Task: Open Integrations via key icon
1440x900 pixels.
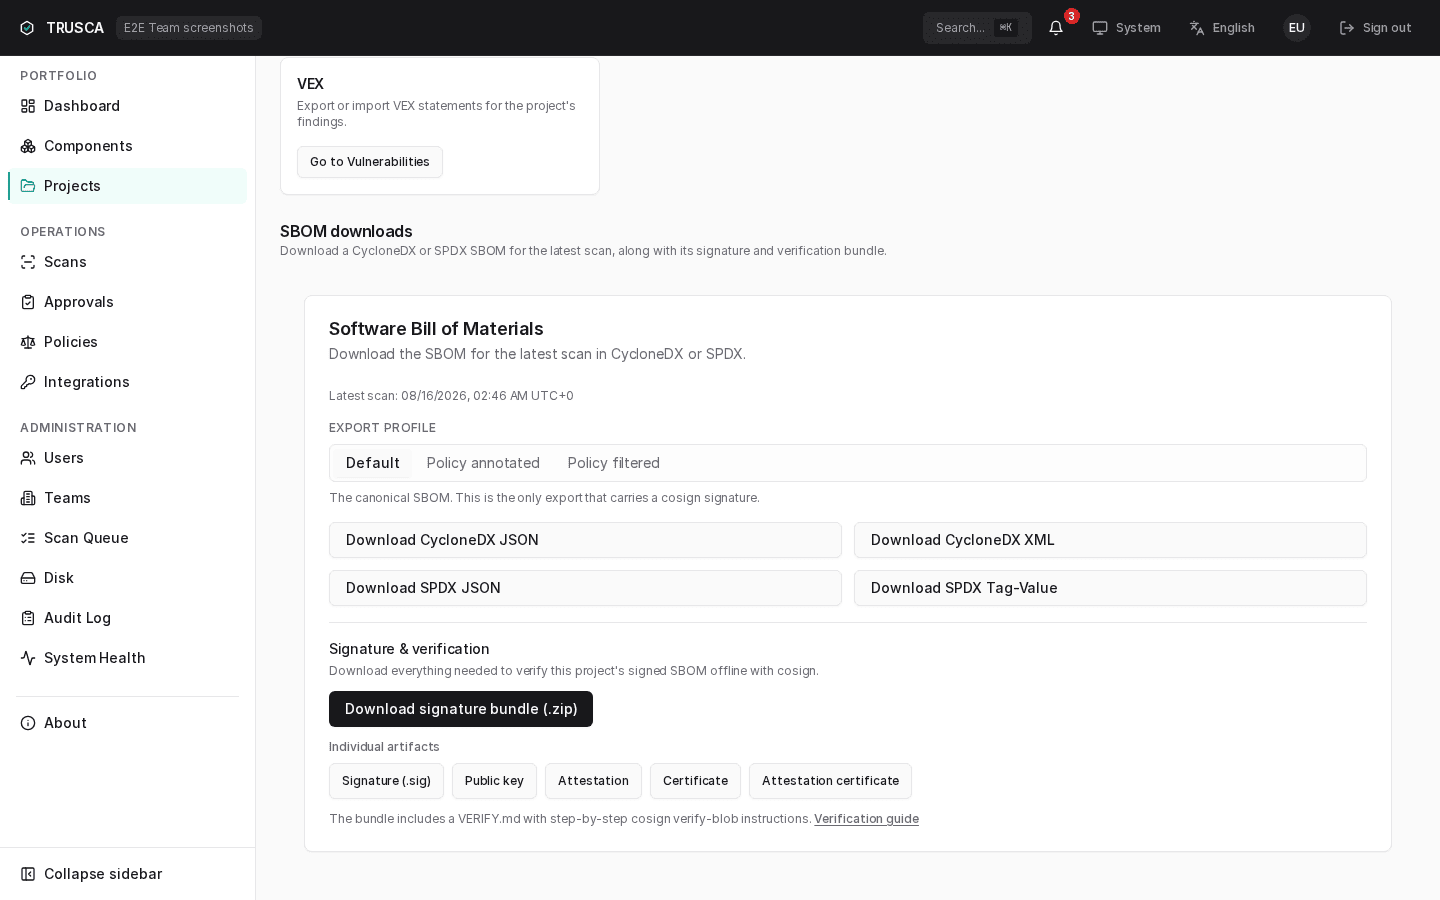Action: (x=28, y=382)
